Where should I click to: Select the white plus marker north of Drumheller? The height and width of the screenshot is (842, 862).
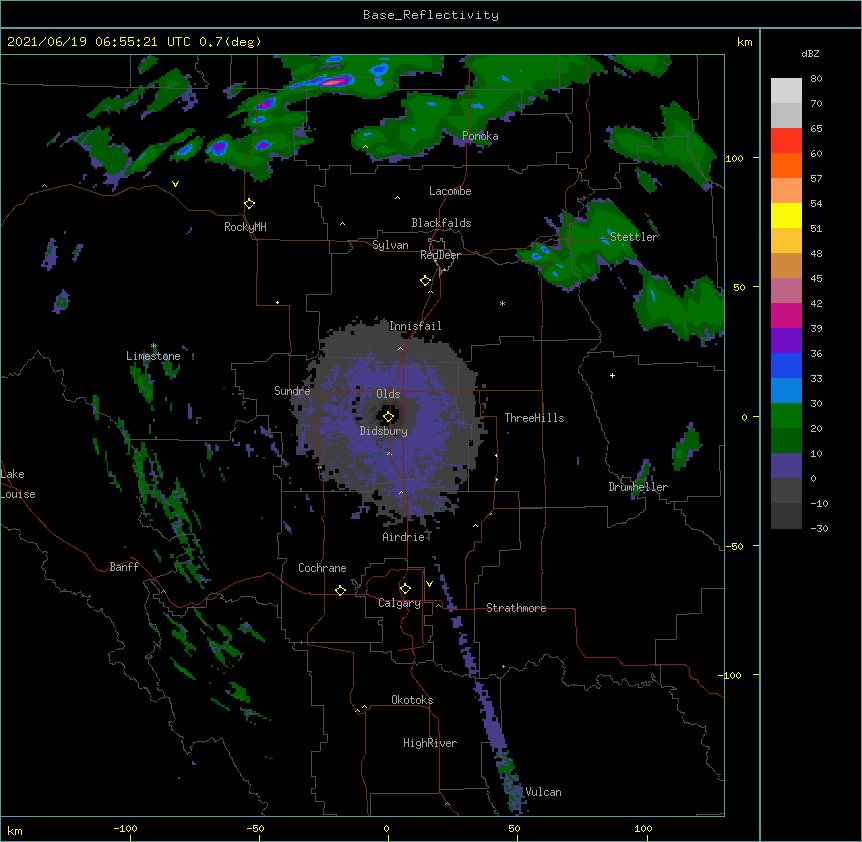tap(612, 375)
